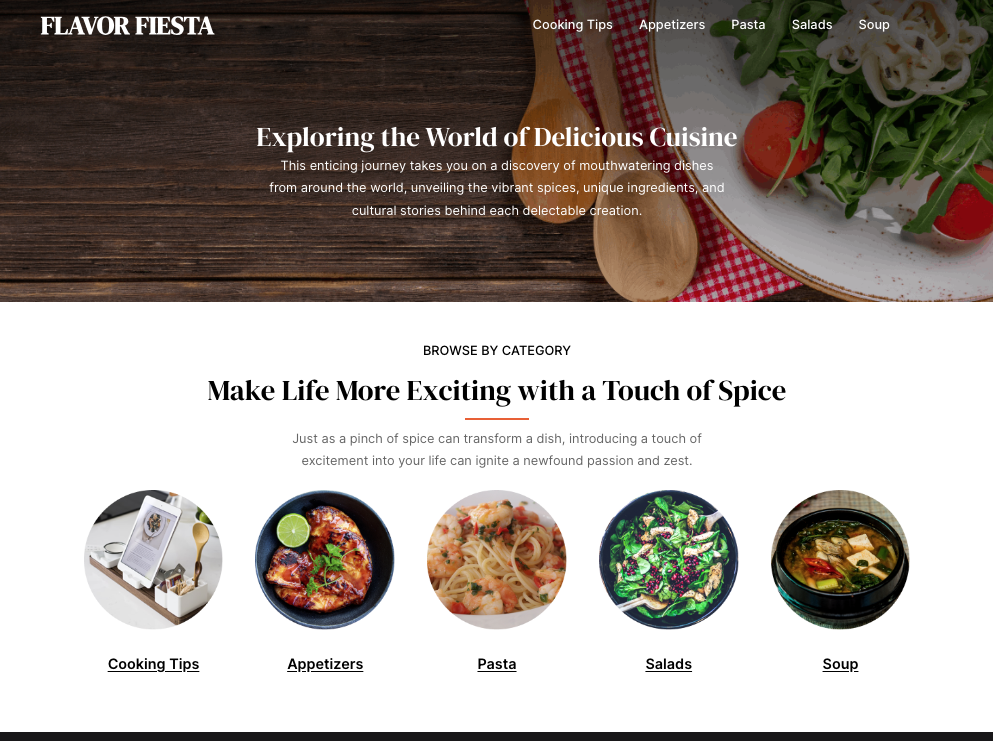Go to the underlined Soup category link
This screenshot has width=993, height=741.
(x=840, y=664)
